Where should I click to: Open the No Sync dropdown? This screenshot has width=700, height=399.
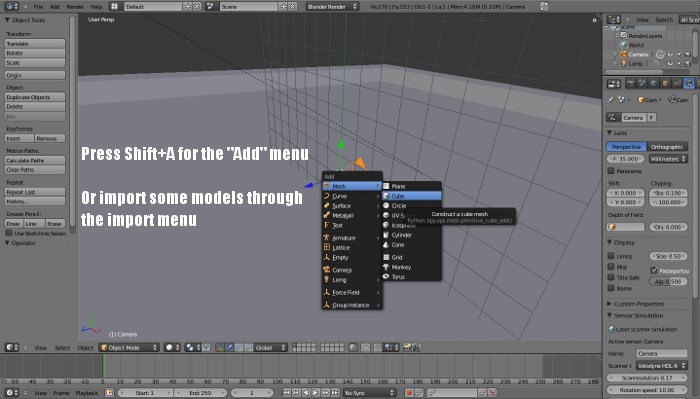point(369,393)
